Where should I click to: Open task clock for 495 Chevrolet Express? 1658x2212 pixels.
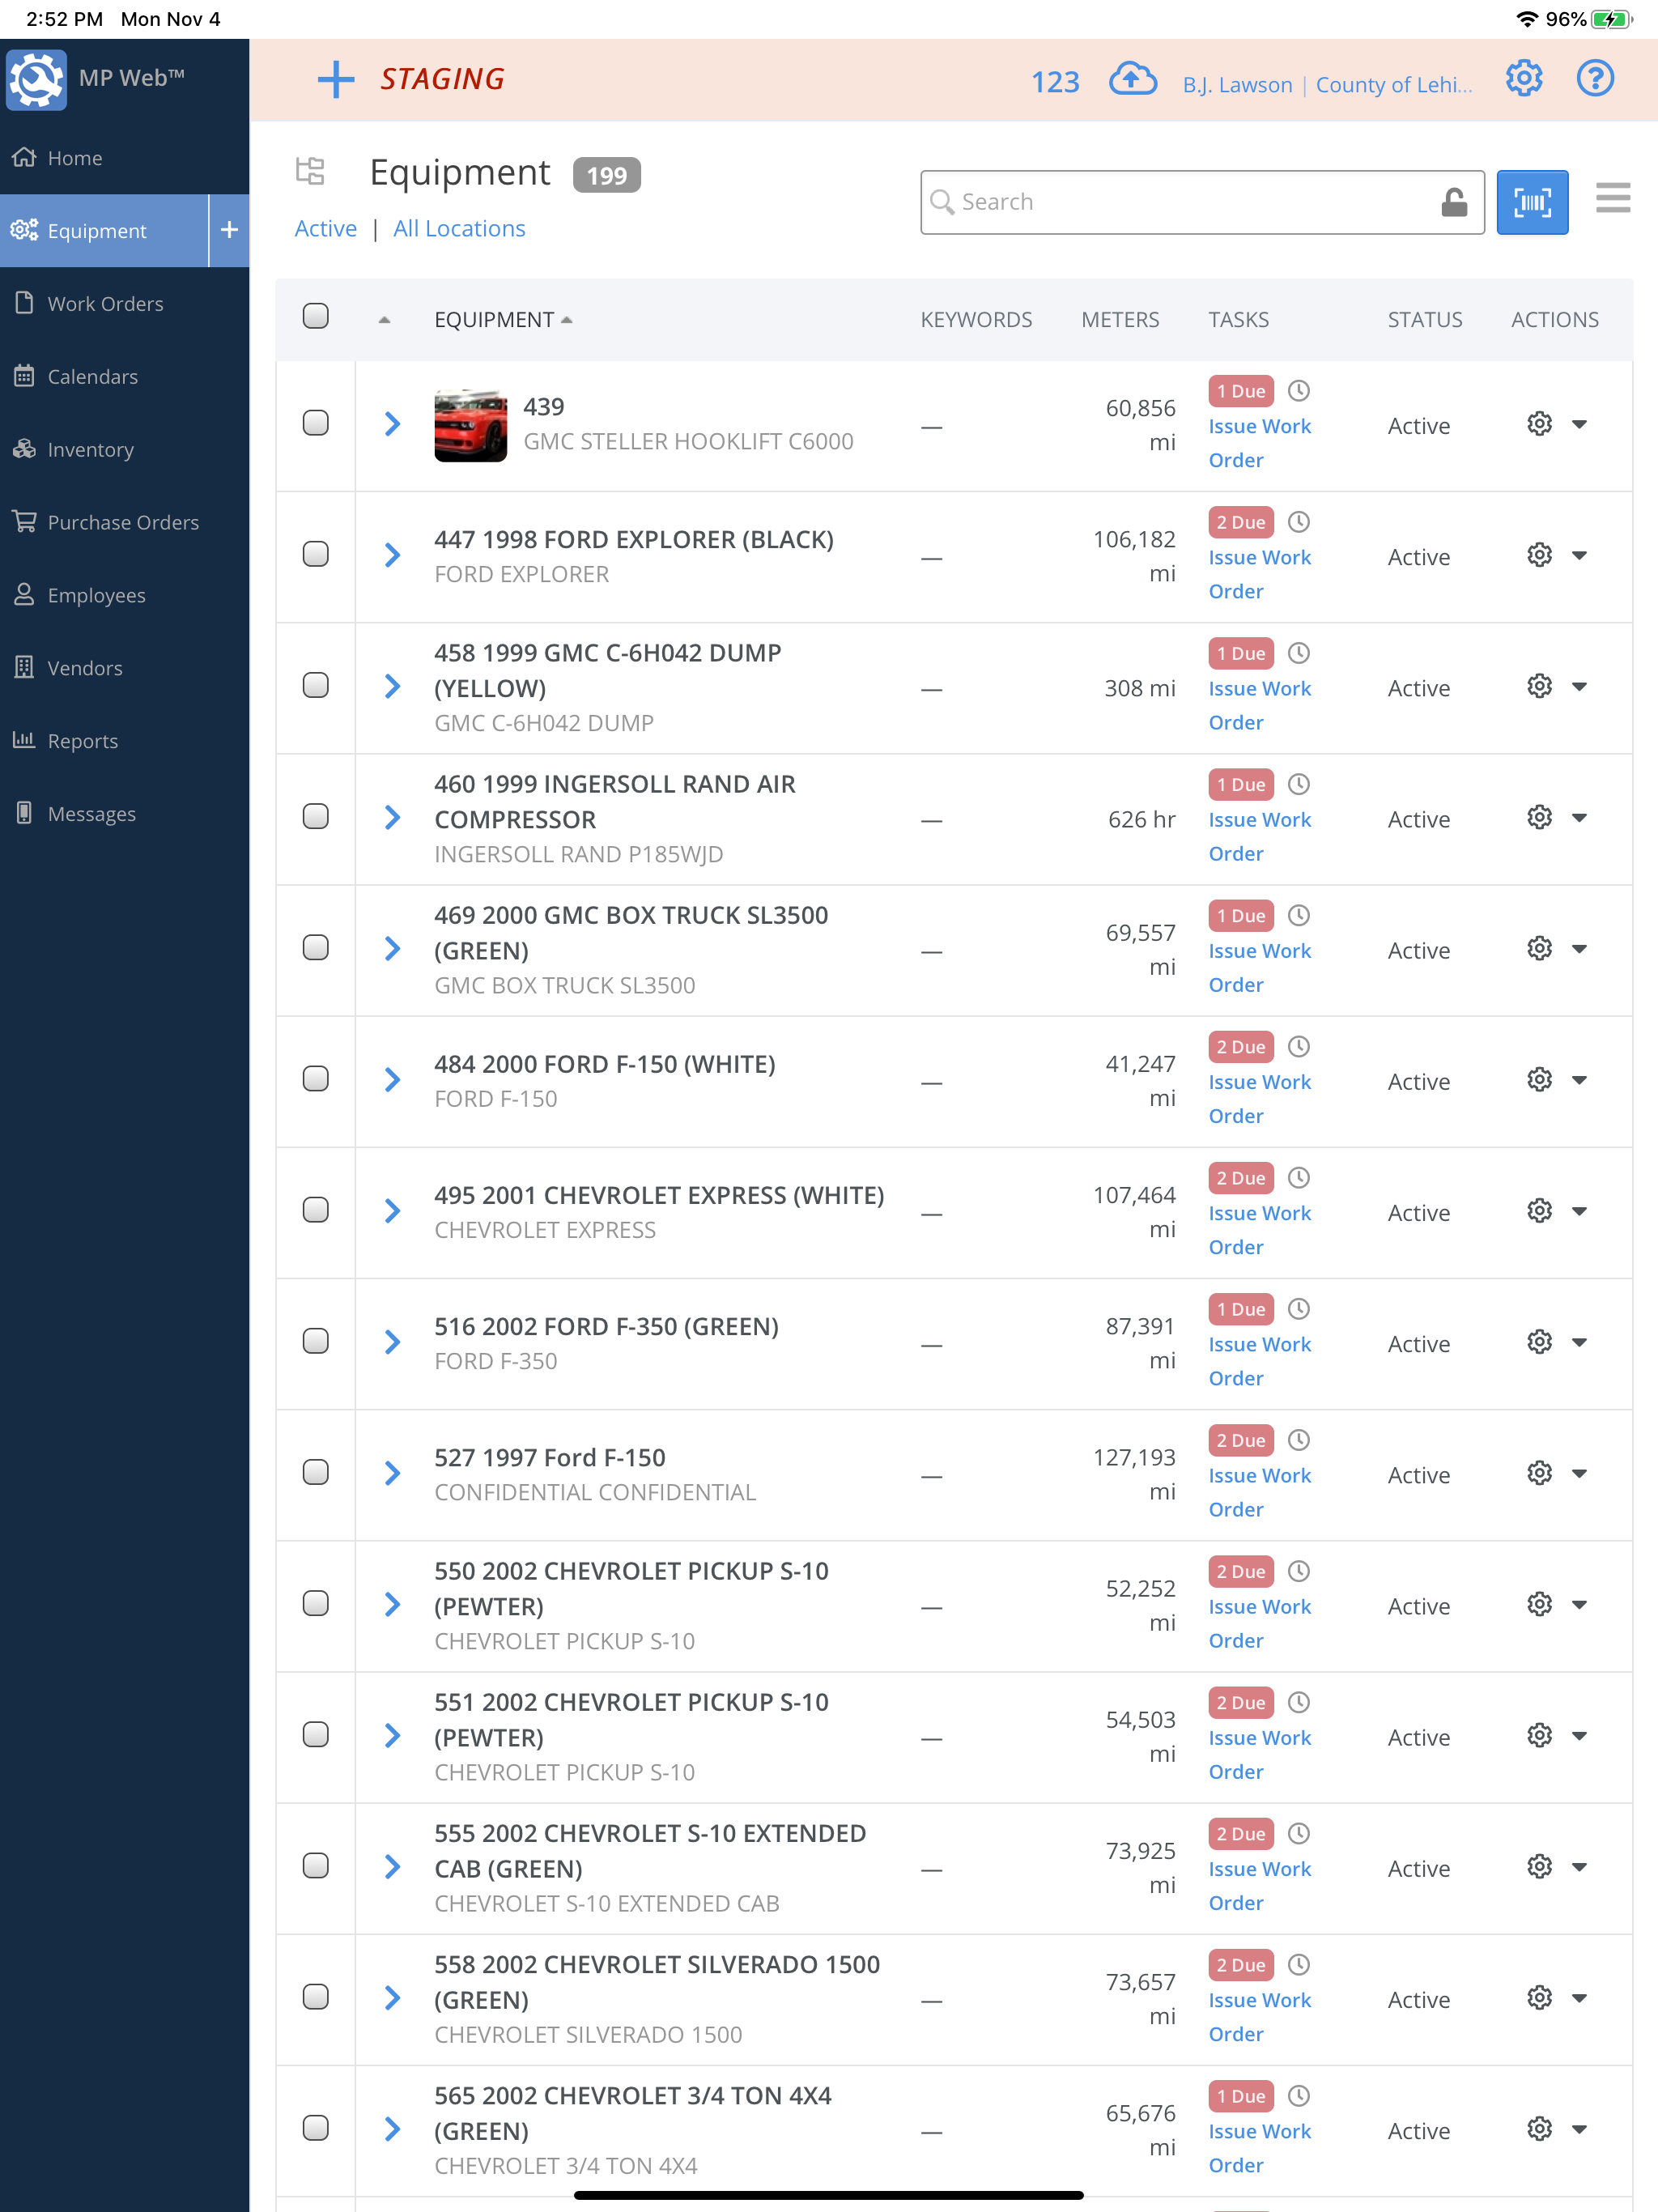(x=1298, y=1178)
